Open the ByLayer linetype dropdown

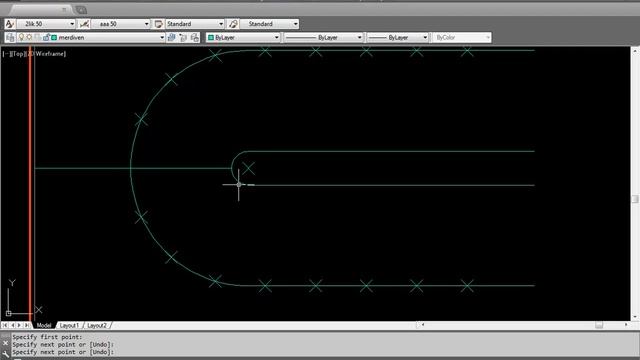coord(324,38)
